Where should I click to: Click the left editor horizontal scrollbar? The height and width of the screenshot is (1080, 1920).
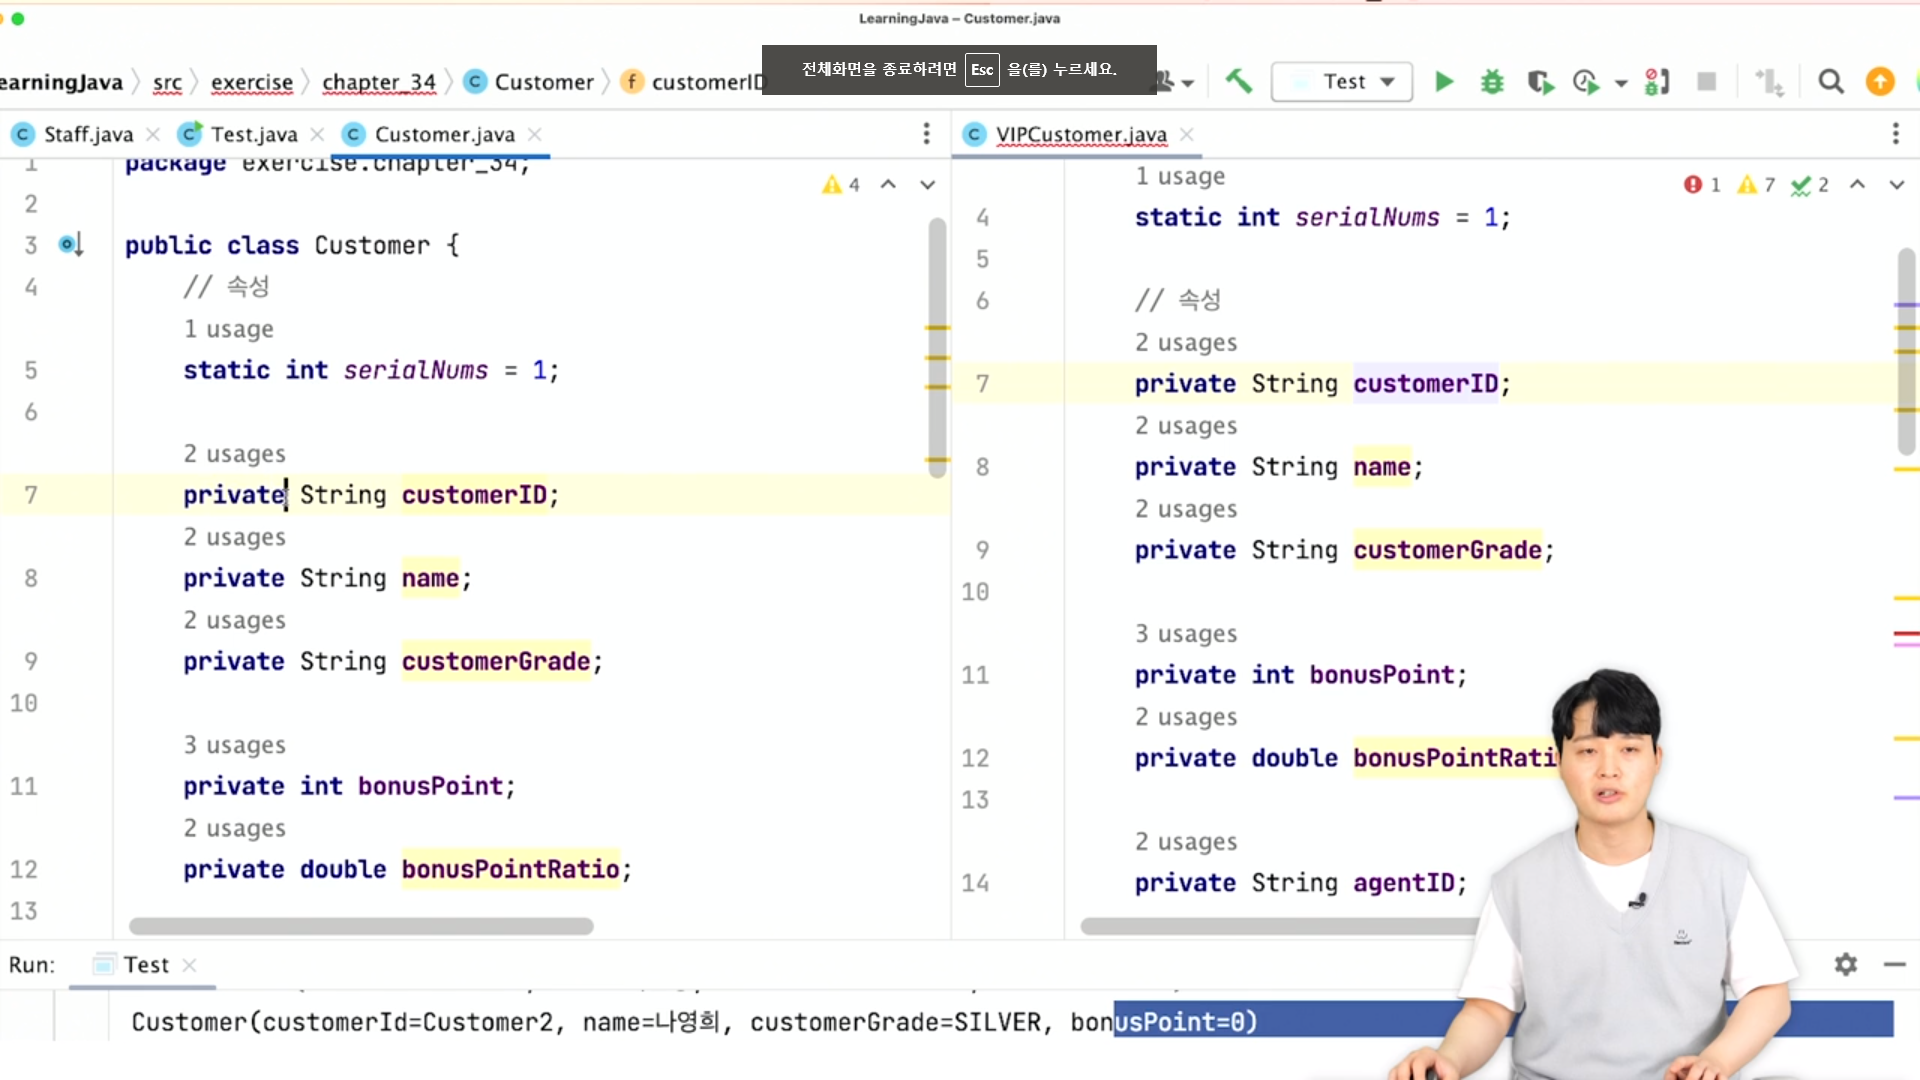(360, 926)
